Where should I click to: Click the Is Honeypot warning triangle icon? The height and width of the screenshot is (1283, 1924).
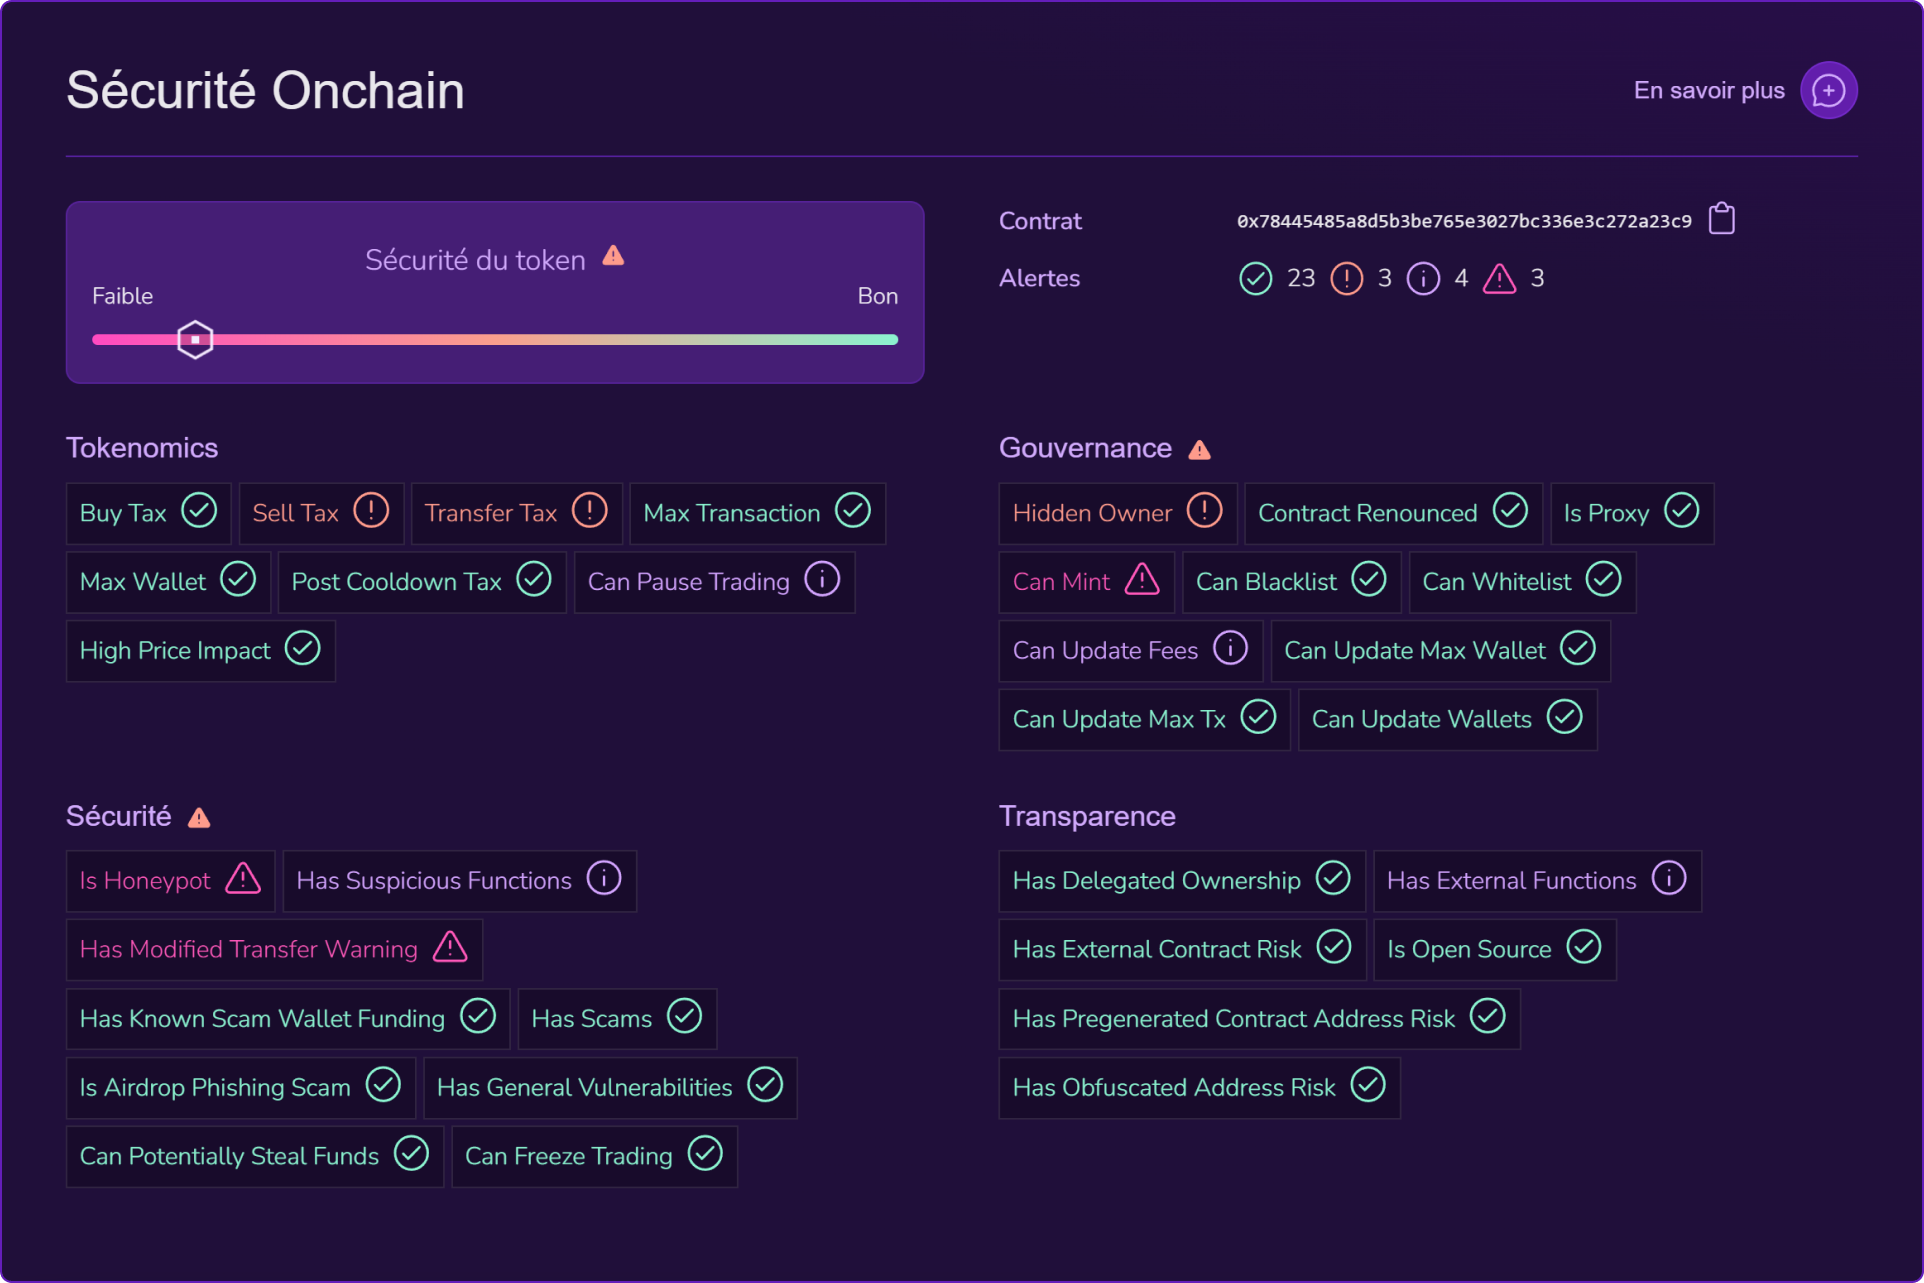click(x=243, y=879)
